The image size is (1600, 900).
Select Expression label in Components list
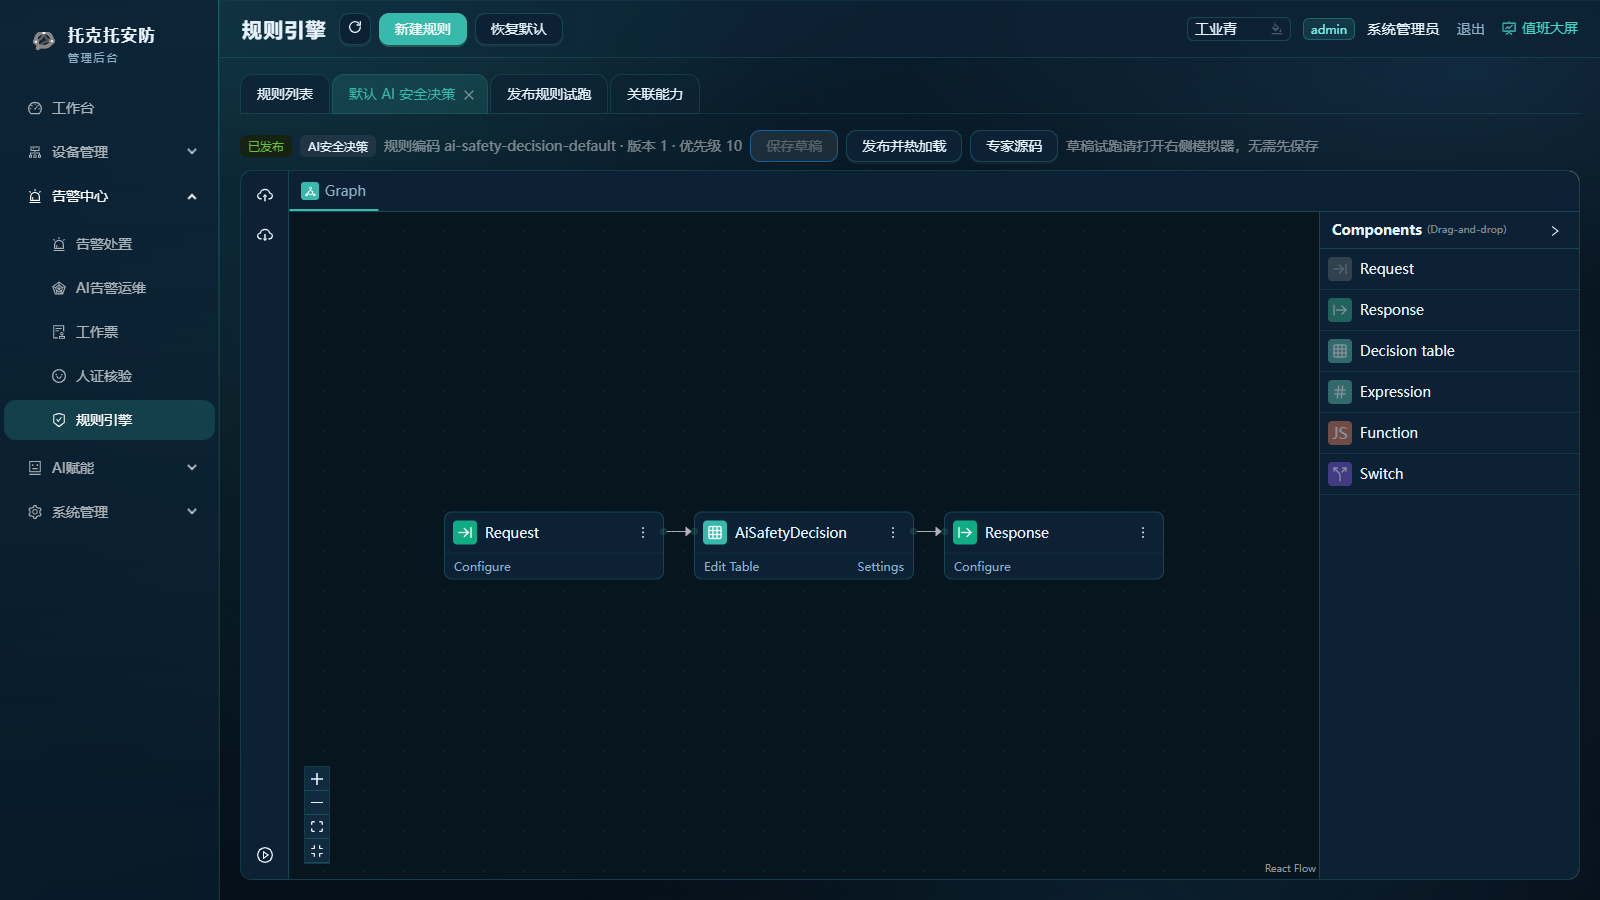[1395, 392]
